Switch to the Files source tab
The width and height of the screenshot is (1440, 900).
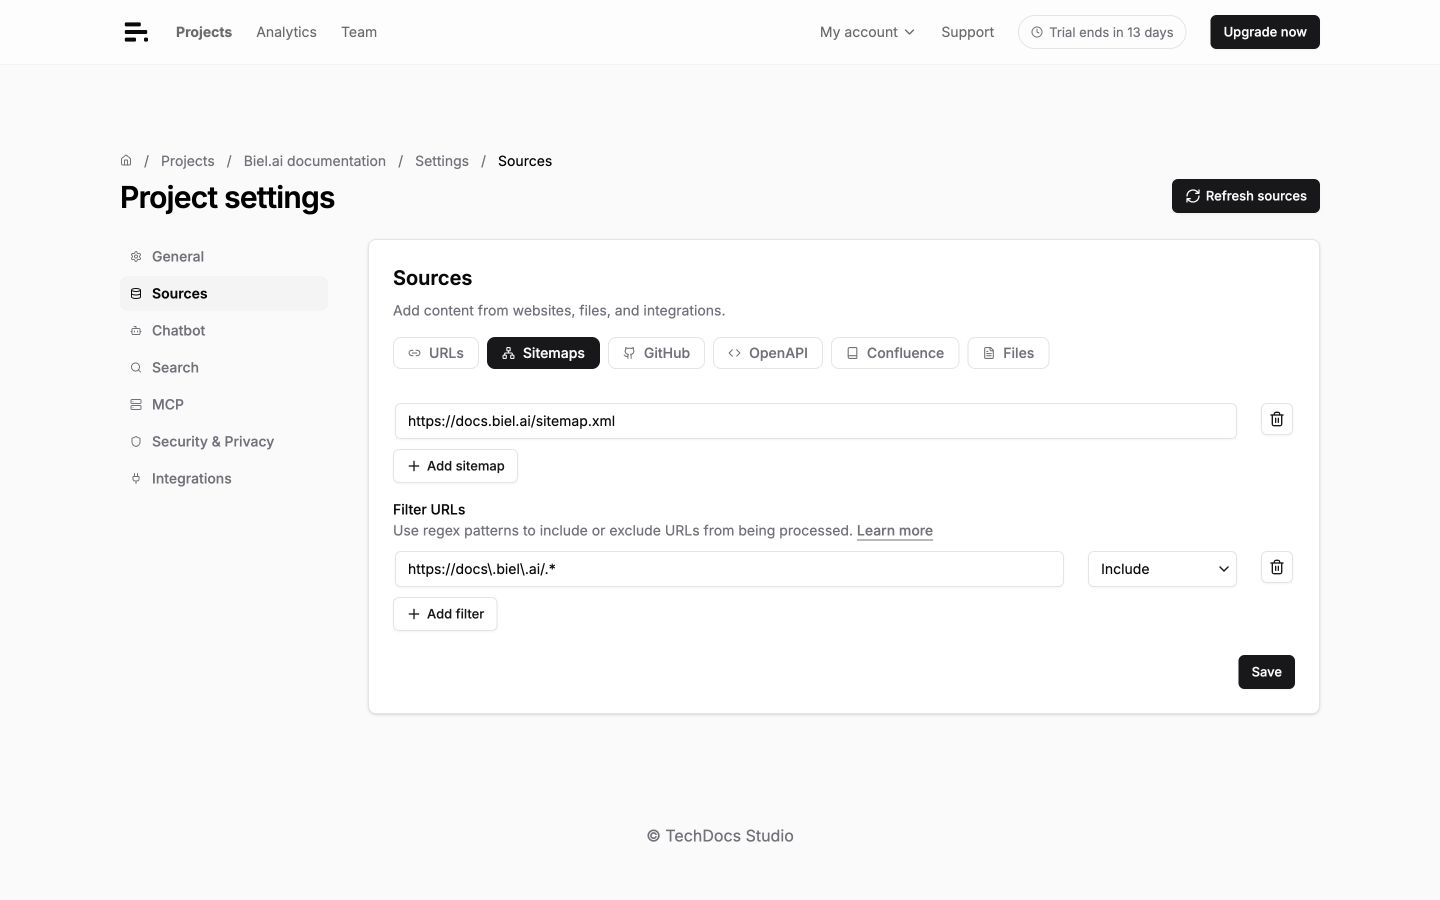pyautogui.click(x=1008, y=353)
